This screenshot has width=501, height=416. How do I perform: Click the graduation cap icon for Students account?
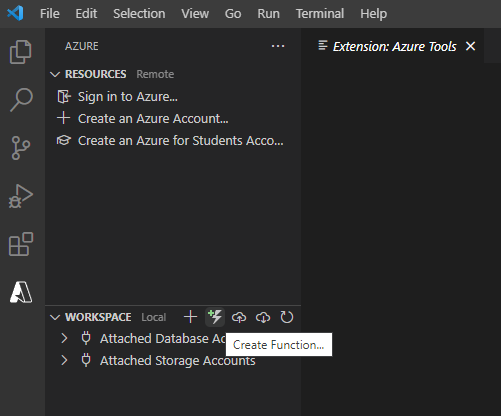pyautogui.click(x=64, y=140)
